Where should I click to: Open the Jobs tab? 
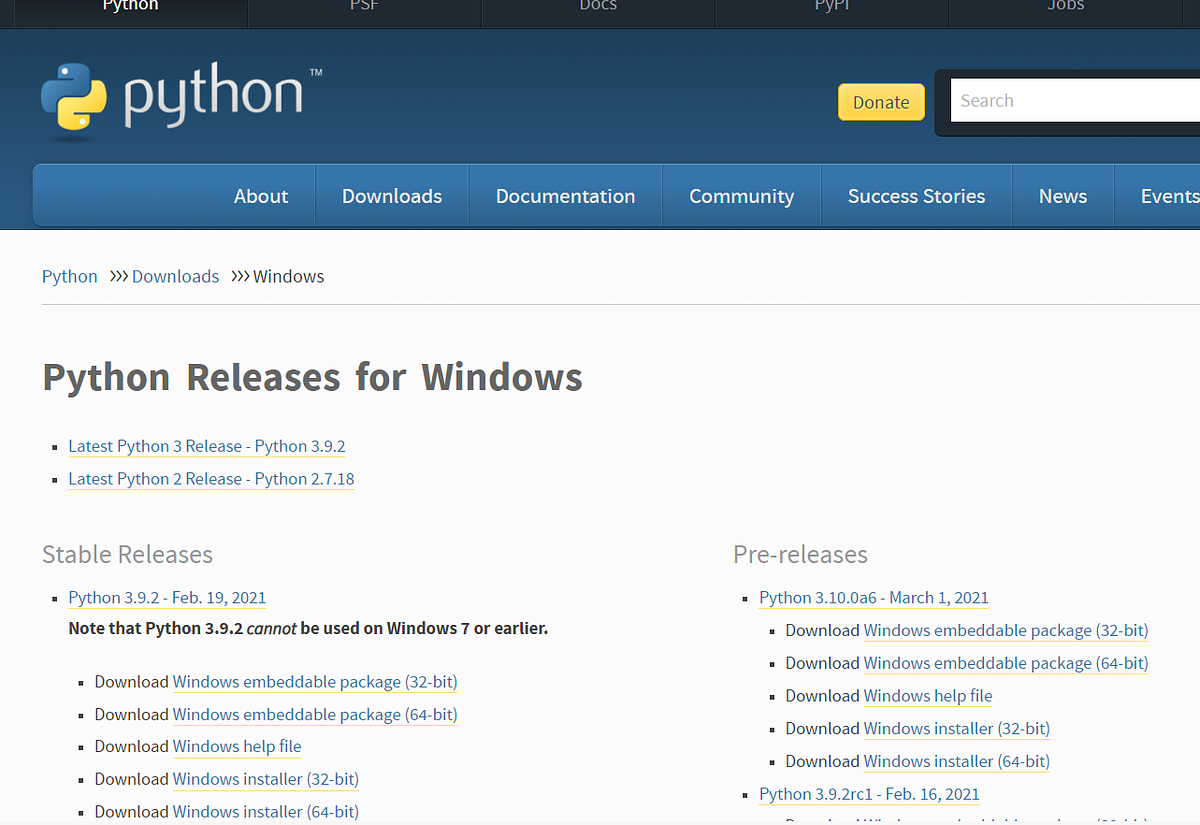(1066, 8)
